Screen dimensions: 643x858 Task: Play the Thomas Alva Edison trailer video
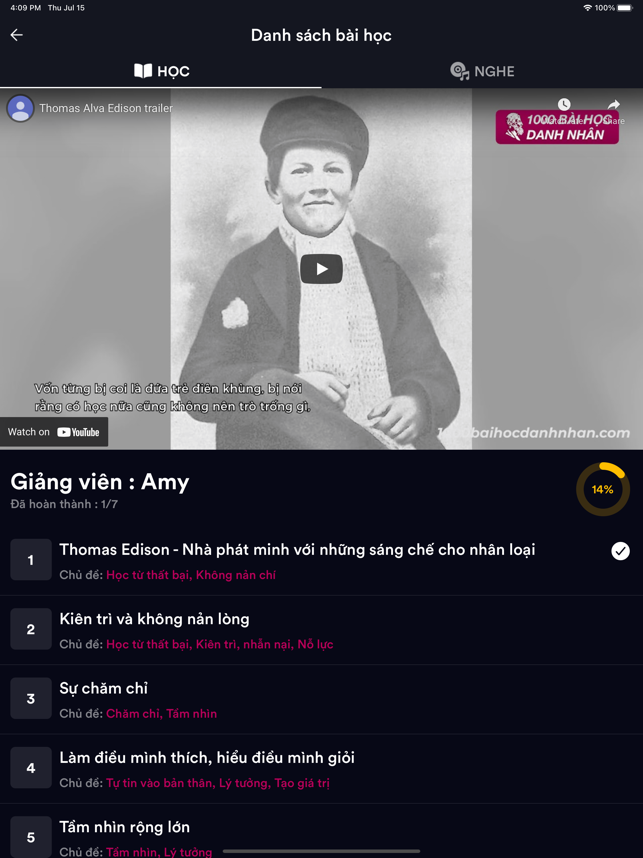(x=321, y=269)
